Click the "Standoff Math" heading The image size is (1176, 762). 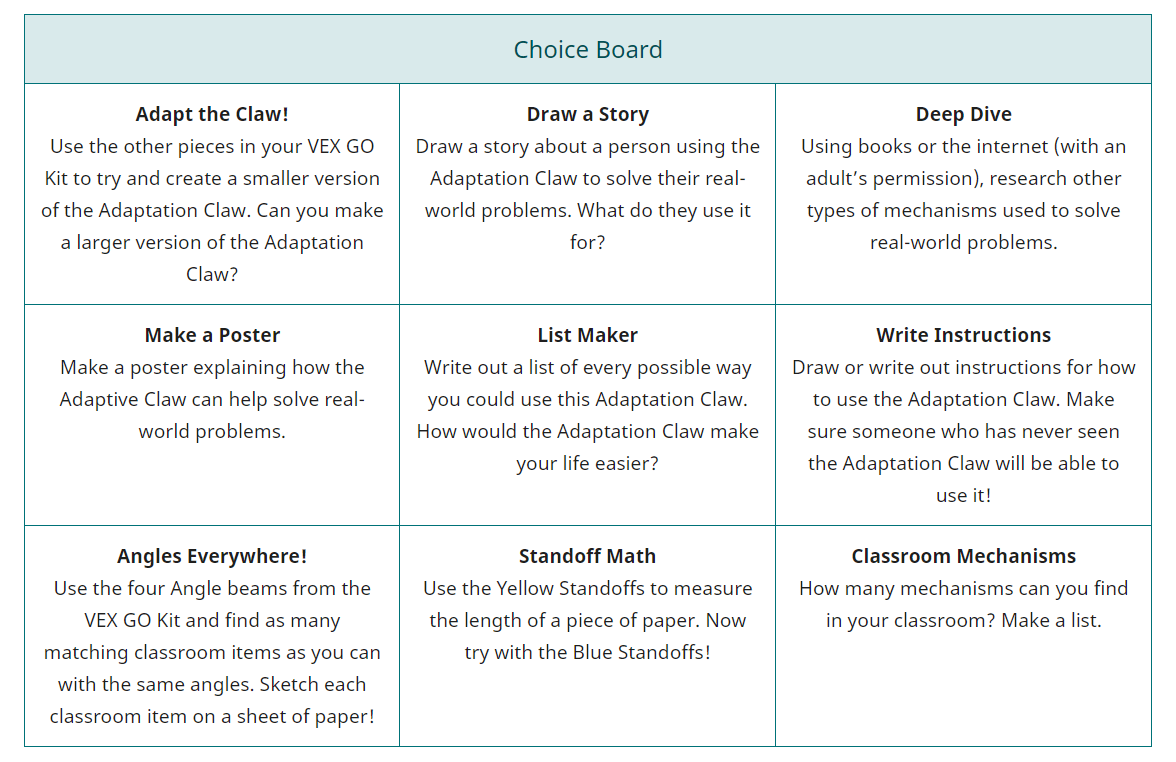[x=588, y=556]
